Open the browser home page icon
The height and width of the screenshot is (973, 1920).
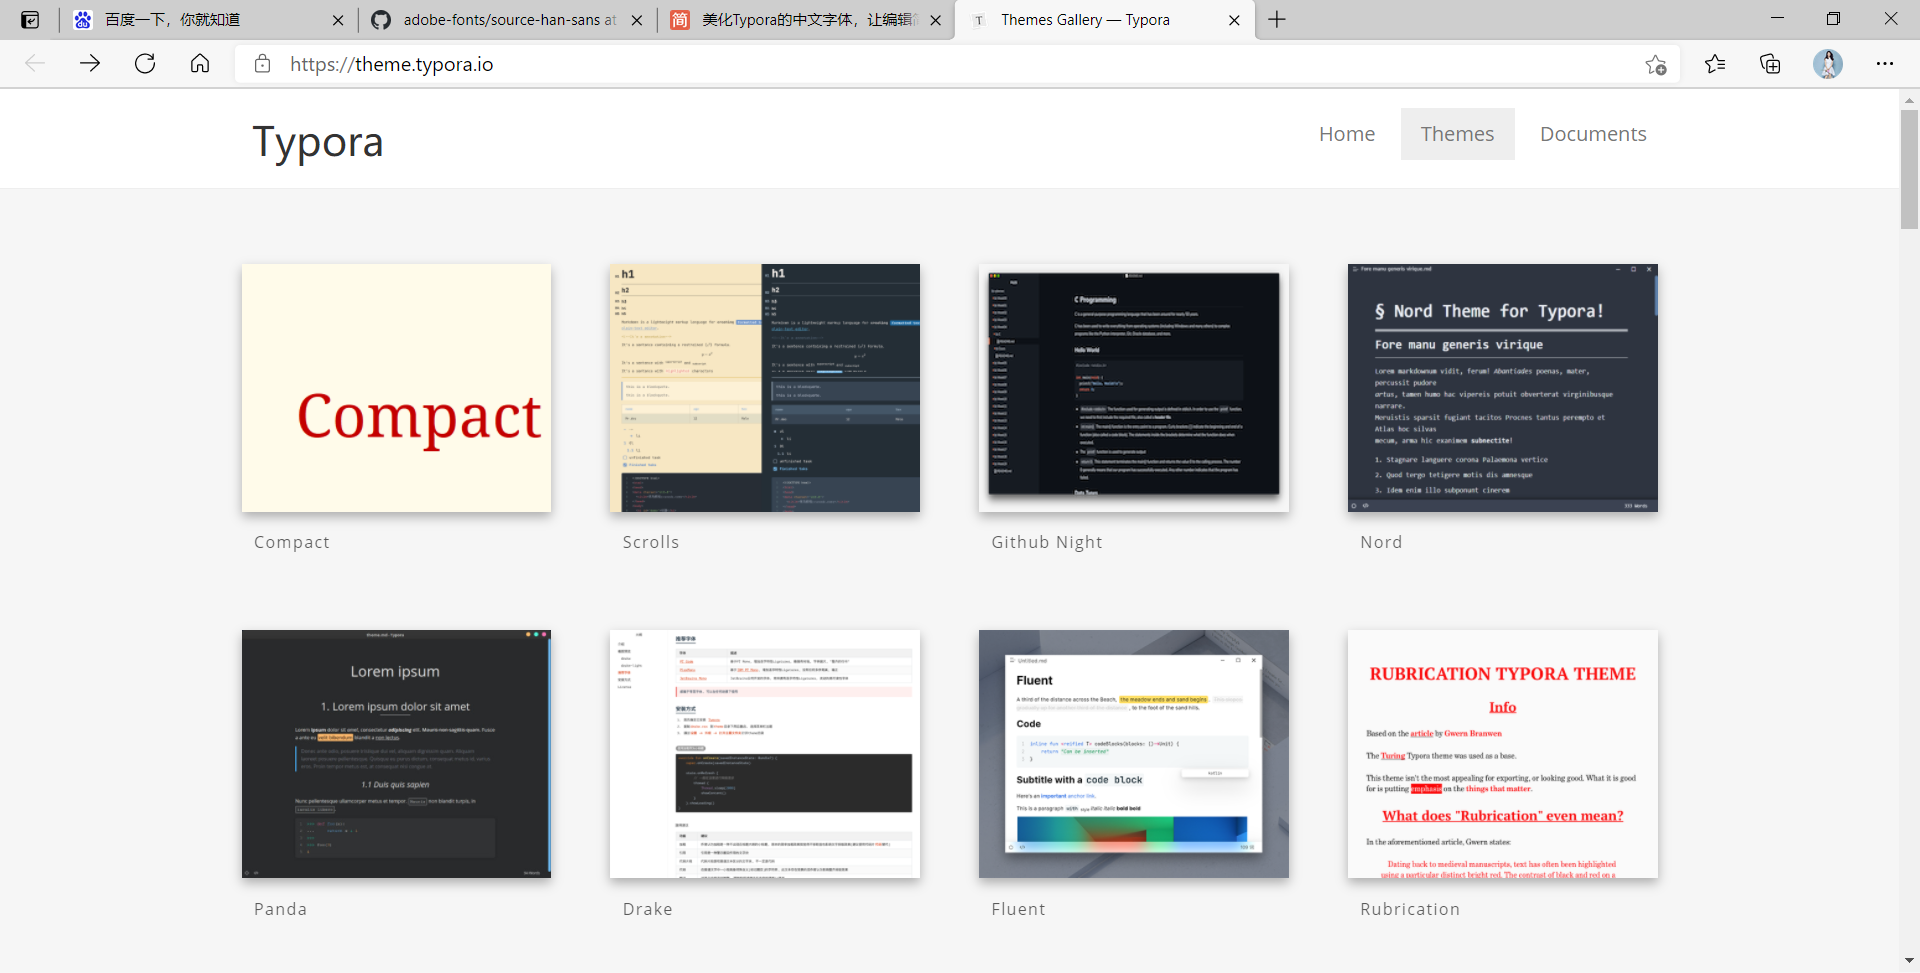tap(200, 64)
